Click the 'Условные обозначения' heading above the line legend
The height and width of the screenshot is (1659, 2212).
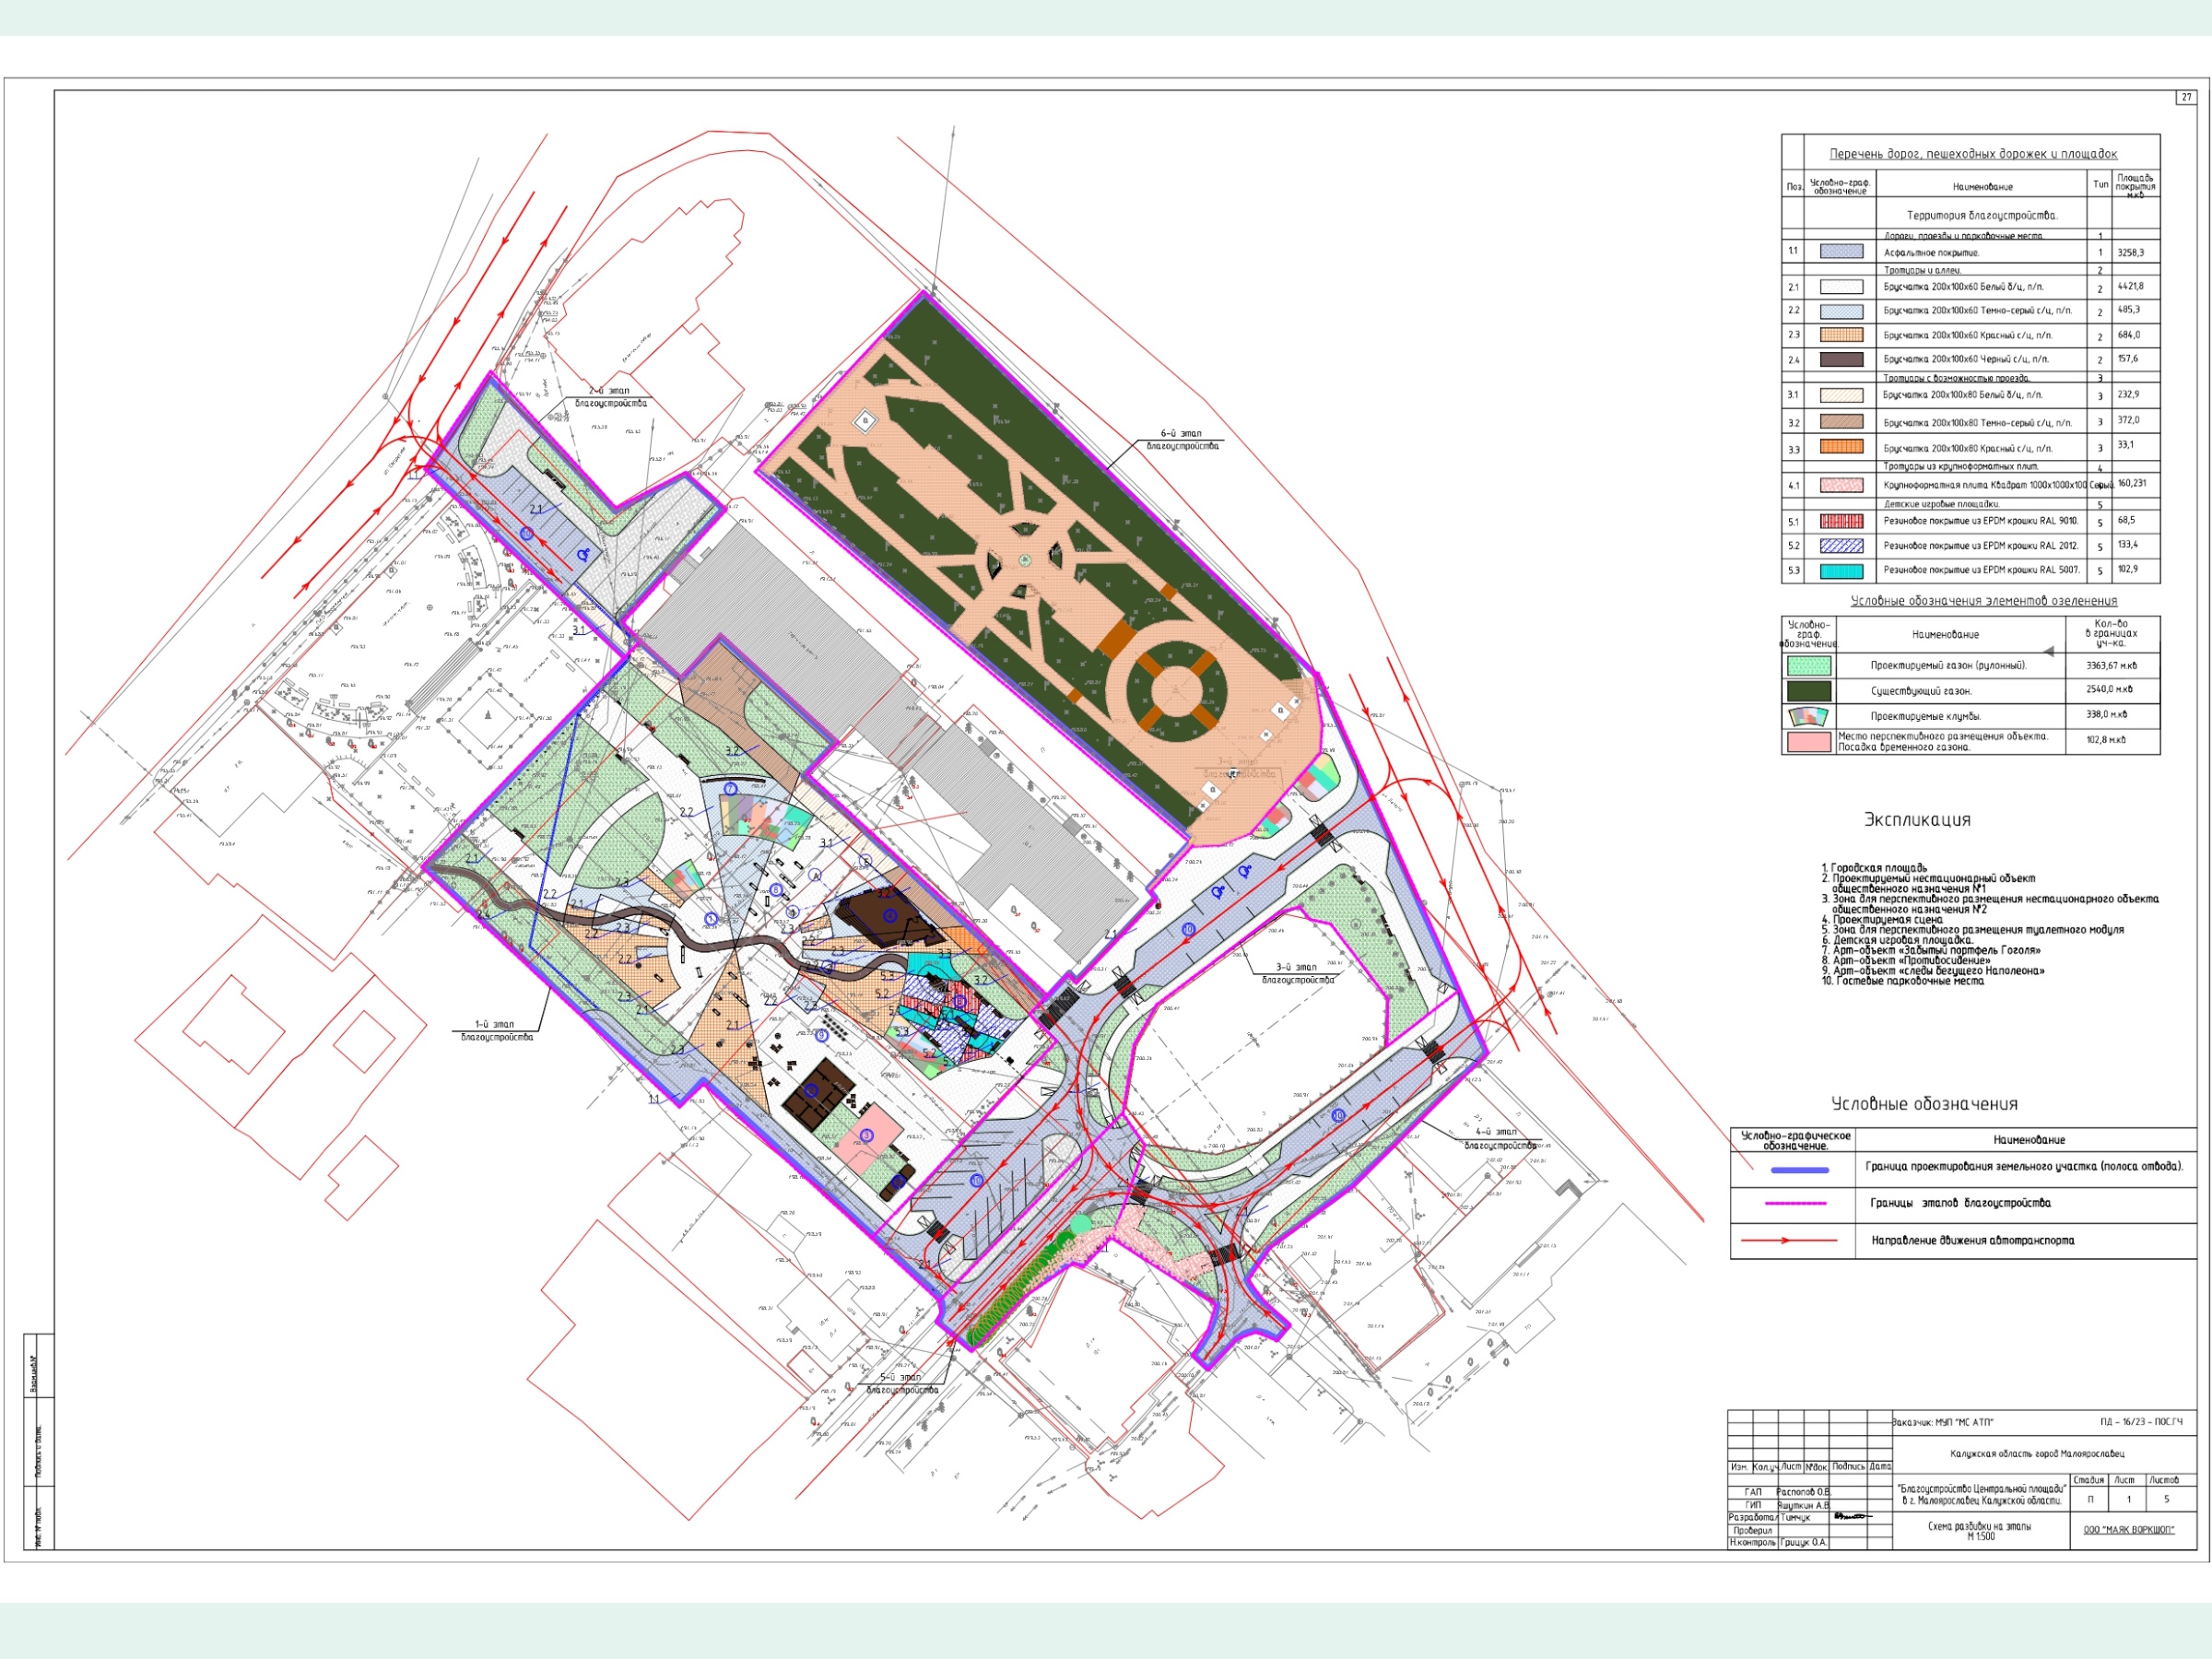[x=1924, y=1104]
